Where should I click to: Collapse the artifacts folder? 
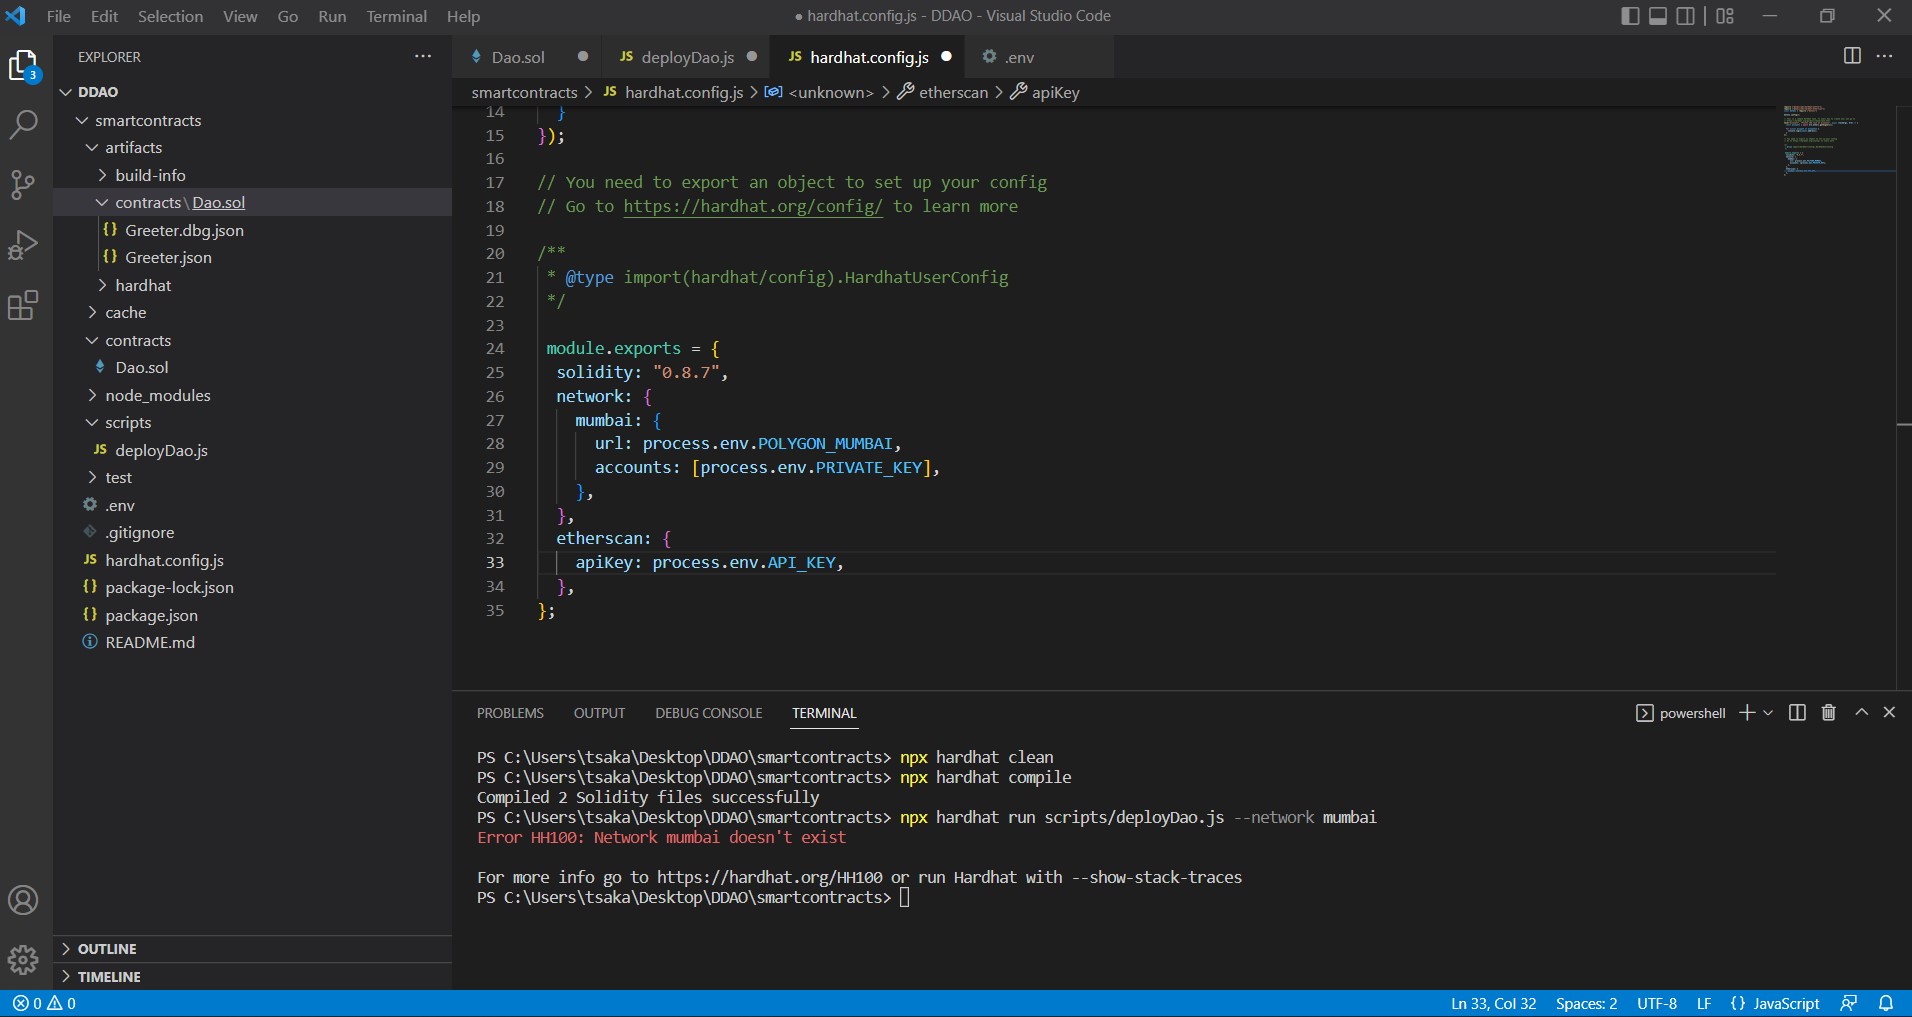click(252, 147)
